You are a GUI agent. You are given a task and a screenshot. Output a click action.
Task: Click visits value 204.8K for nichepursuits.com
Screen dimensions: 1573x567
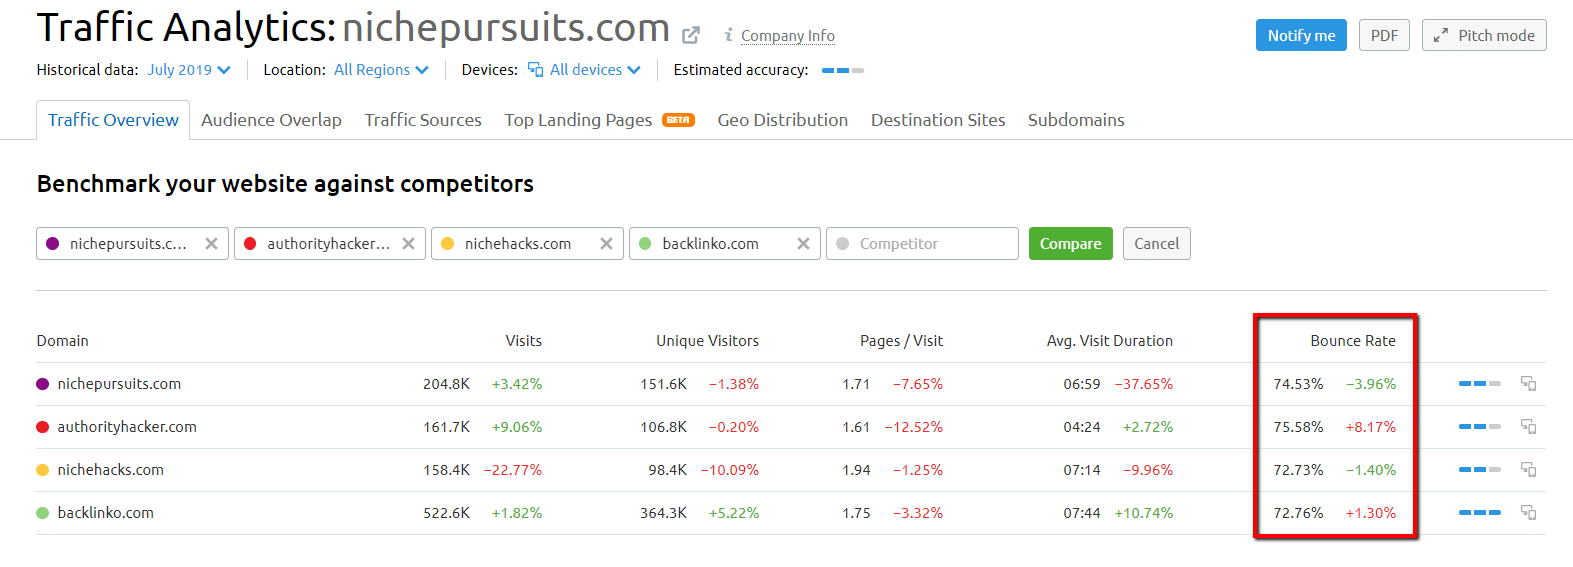446,384
